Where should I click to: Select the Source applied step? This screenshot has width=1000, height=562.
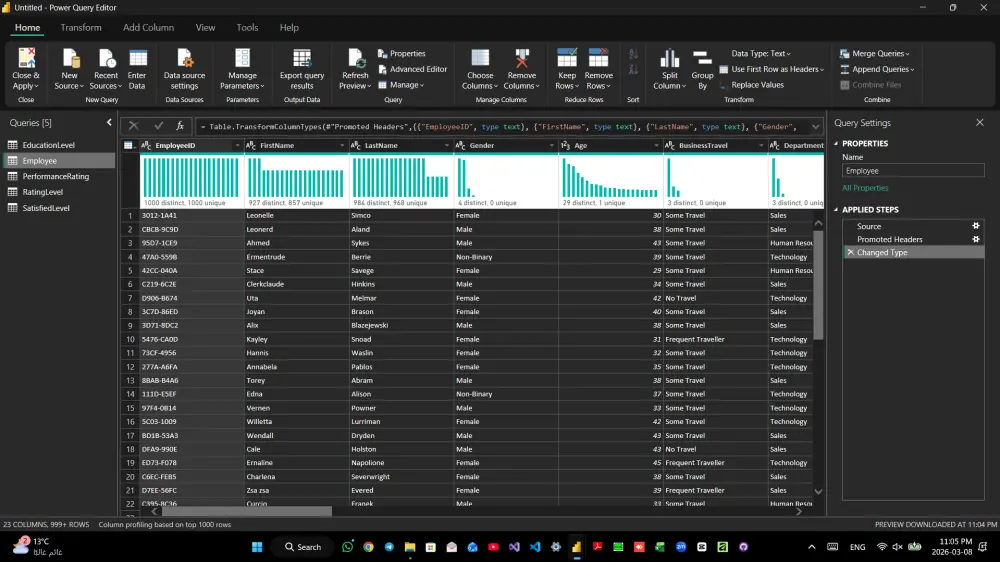[869, 226]
